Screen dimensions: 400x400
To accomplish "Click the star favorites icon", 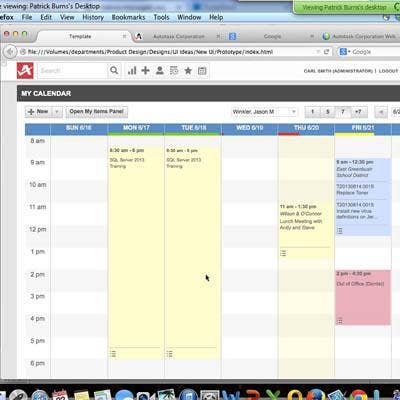I will (188, 70).
